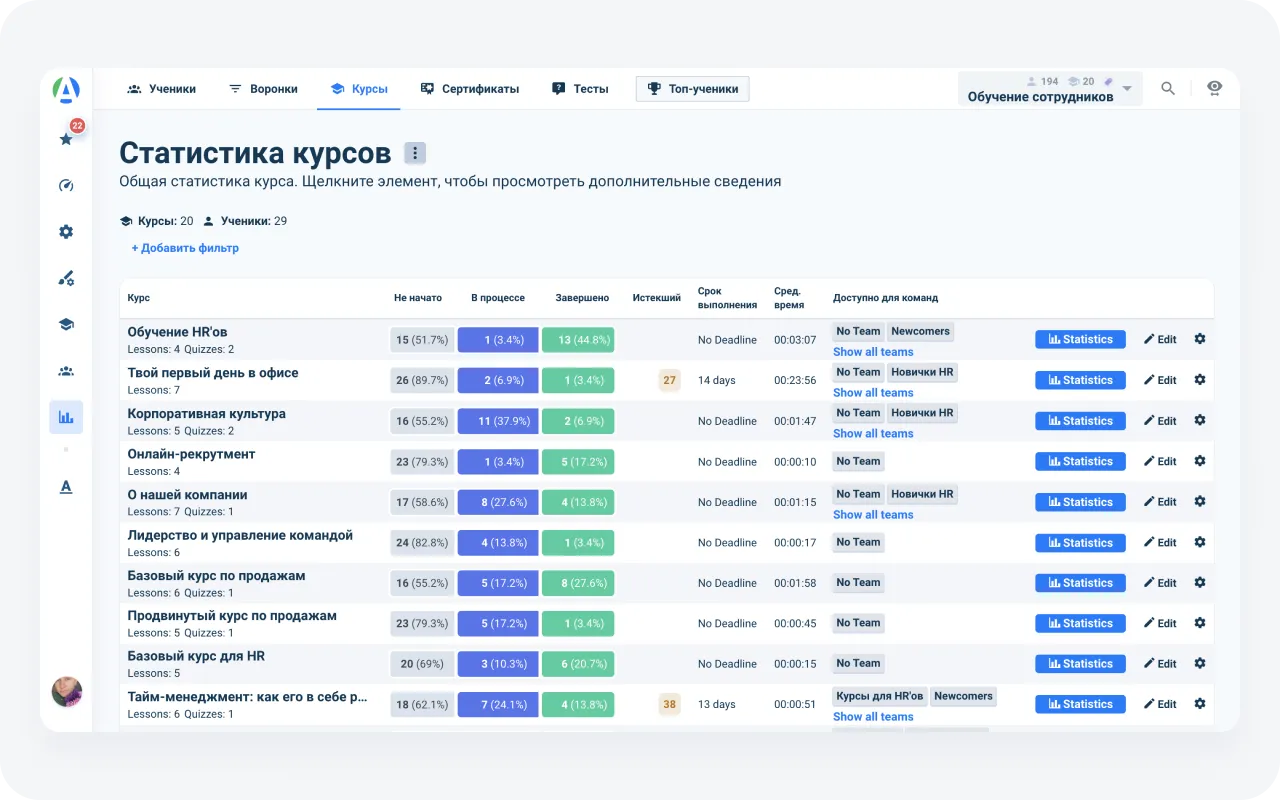The width and height of the screenshot is (1280, 800).
Task: Select the bar chart statistics sidebar icon
Action: coord(66,417)
